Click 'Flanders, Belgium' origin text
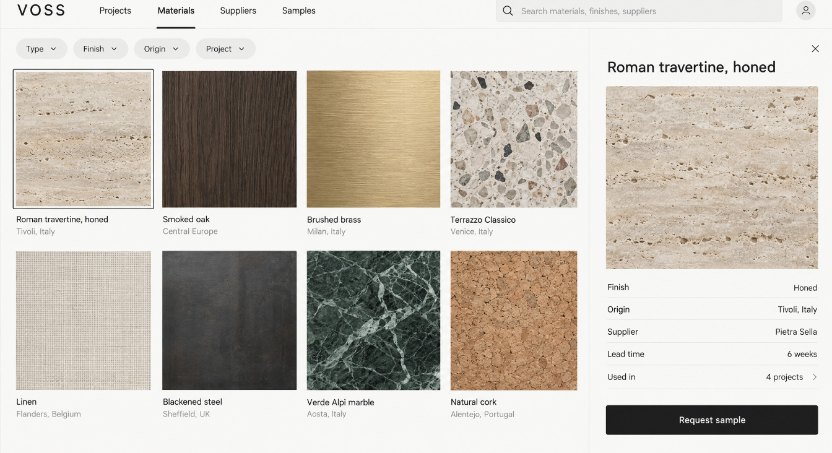The width and height of the screenshot is (832, 453). pyautogui.click(x=49, y=414)
